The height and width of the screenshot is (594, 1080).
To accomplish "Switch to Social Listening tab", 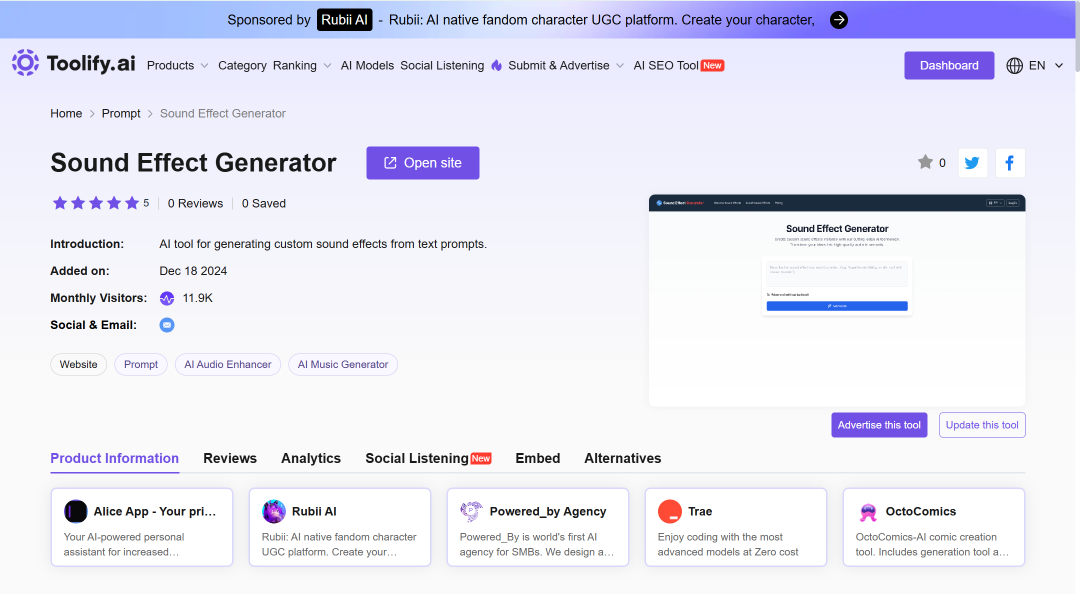I will 428,458.
